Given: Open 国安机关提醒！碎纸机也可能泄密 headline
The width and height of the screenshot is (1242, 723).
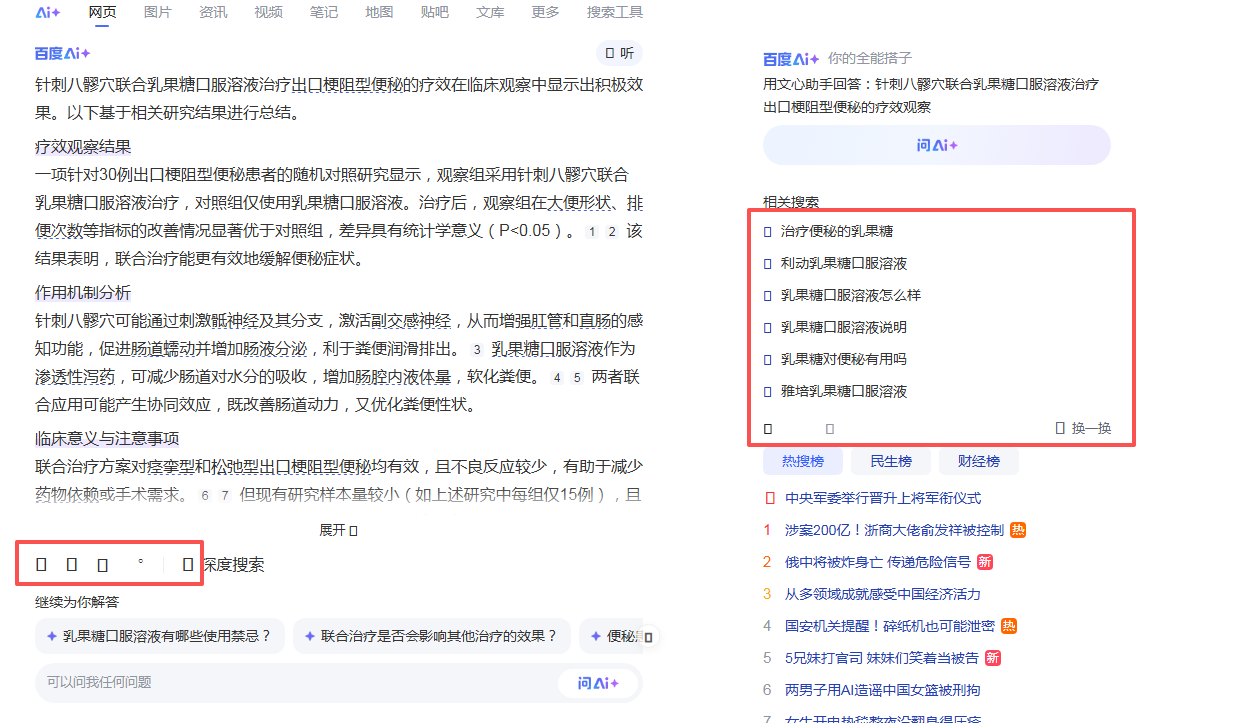Looking at the screenshot, I should coord(890,626).
